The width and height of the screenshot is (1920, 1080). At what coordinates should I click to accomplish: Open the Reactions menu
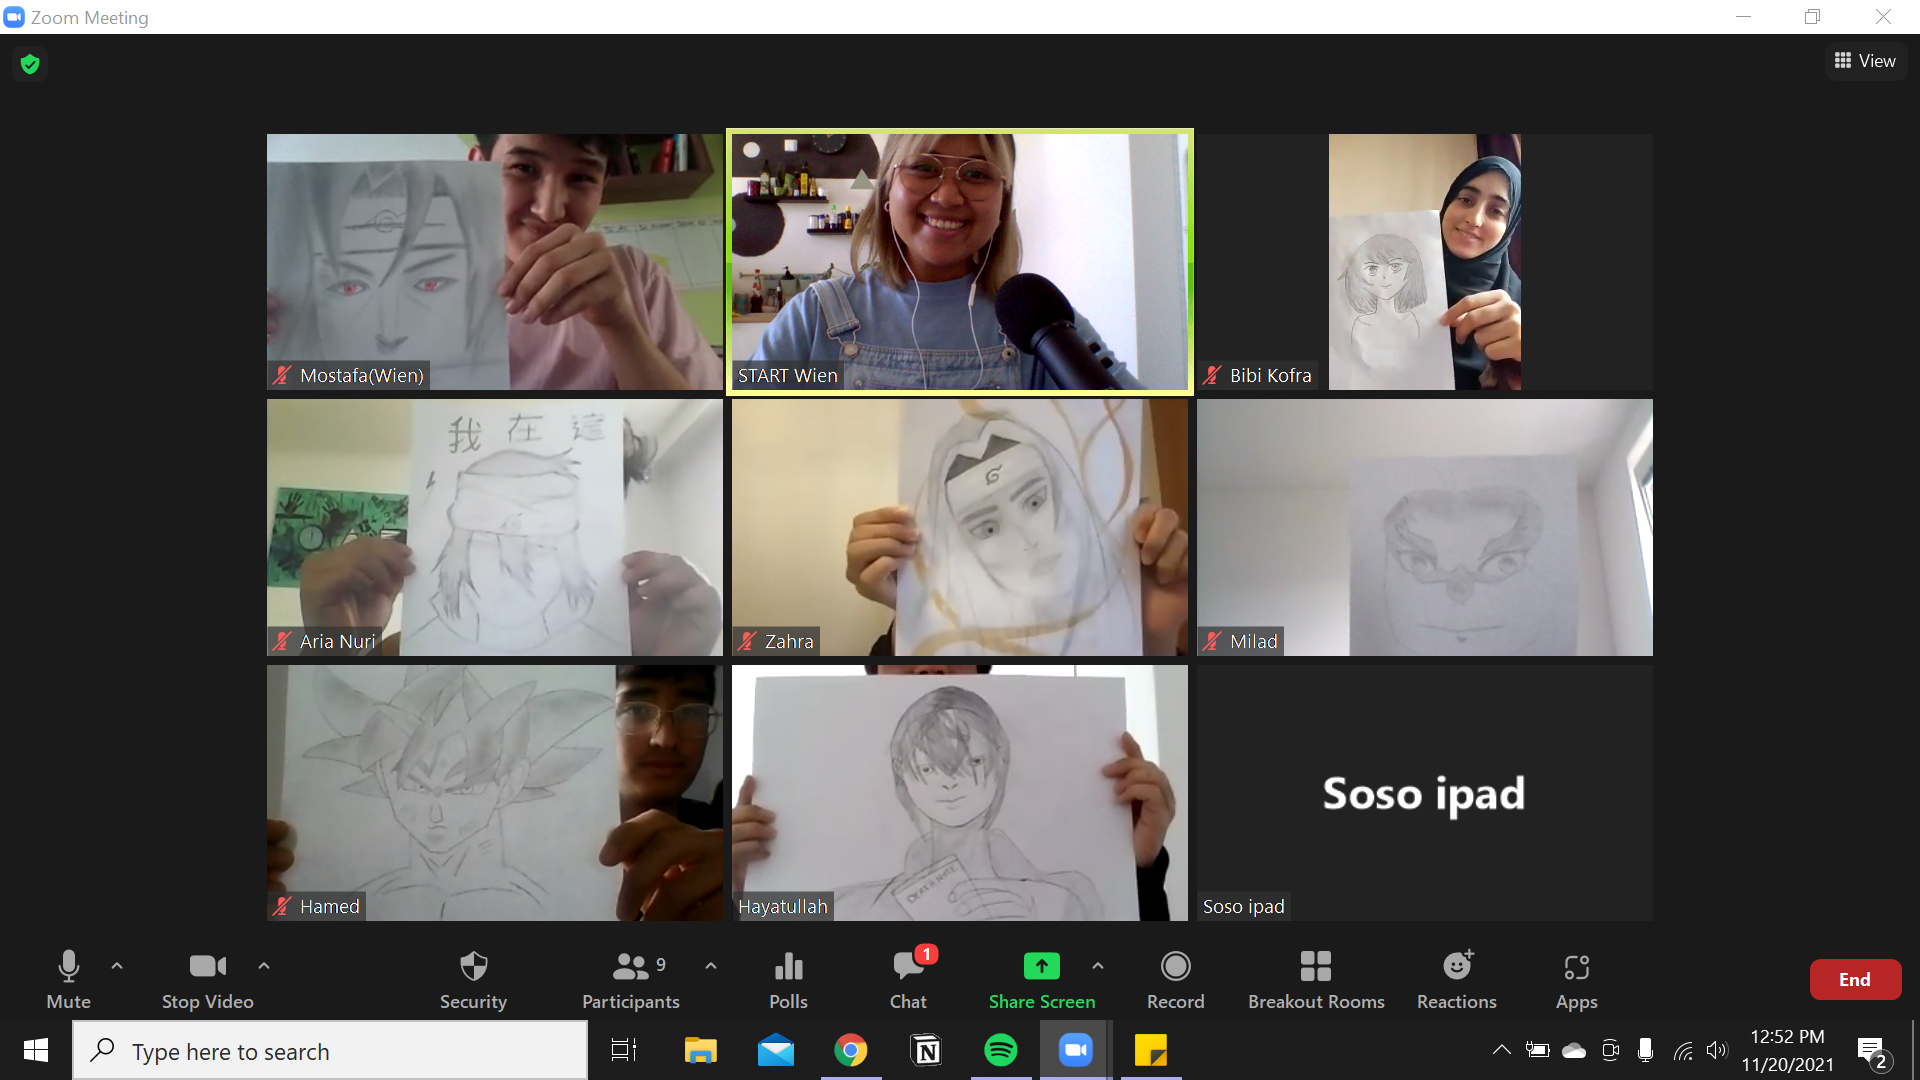point(1457,980)
